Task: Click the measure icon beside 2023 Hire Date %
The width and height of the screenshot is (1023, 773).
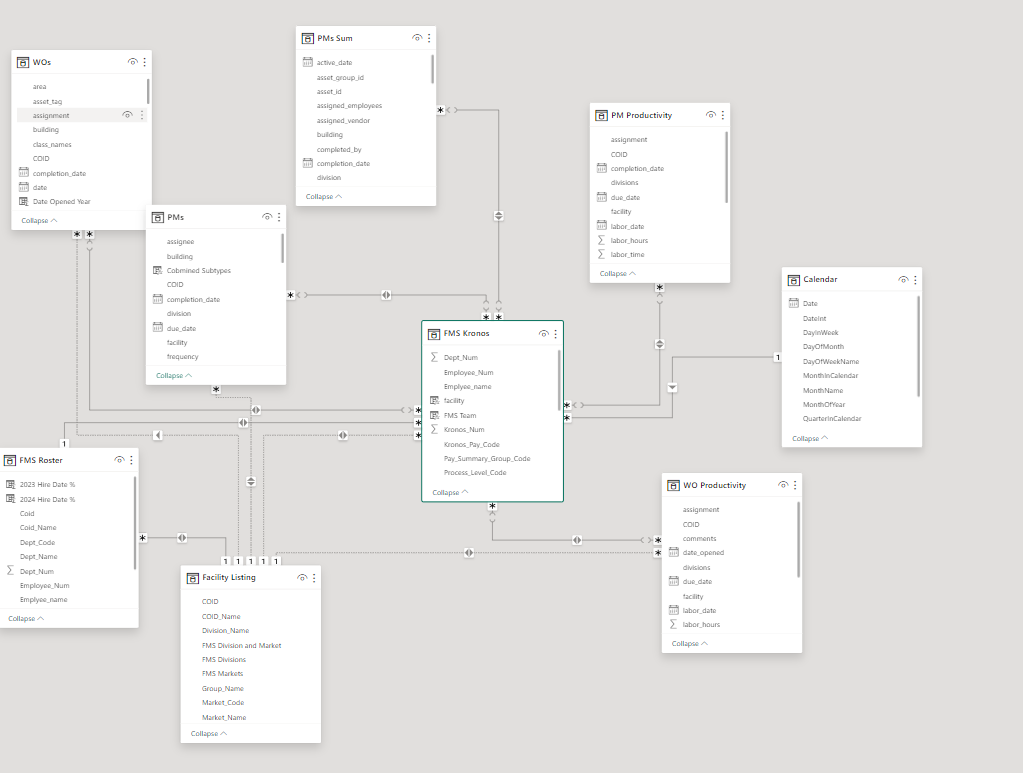Action: [10, 484]
